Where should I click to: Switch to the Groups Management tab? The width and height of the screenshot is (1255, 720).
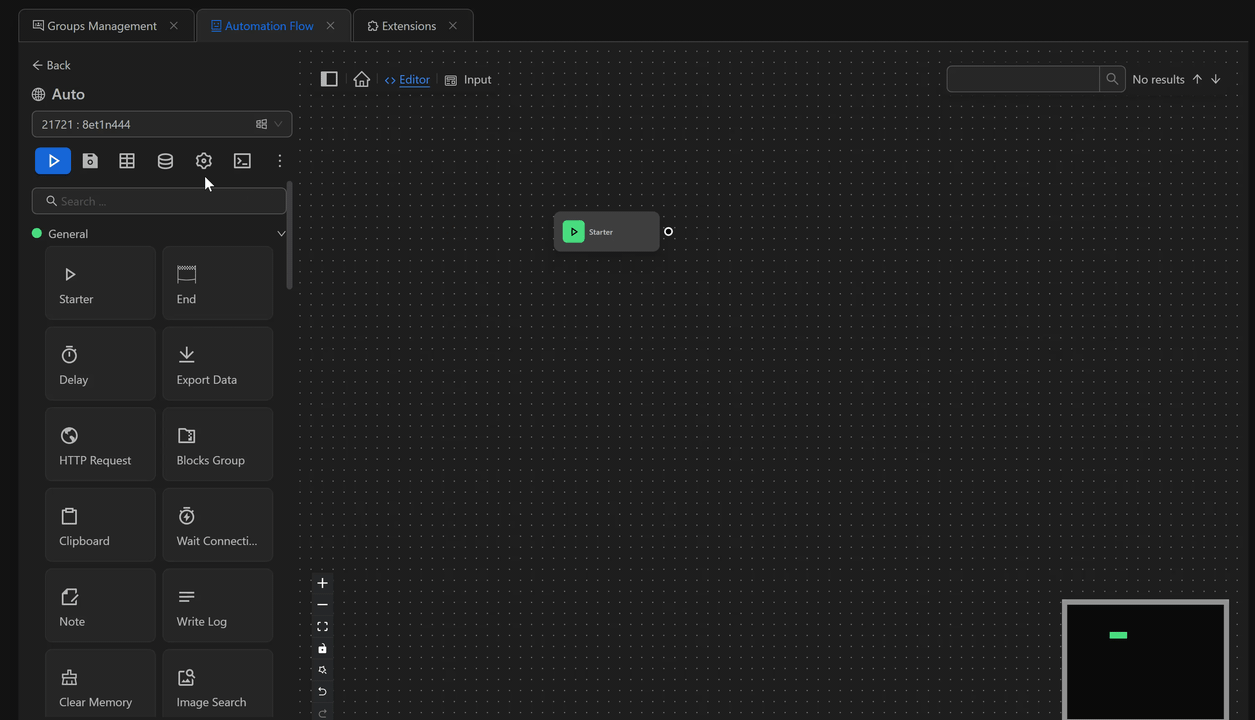[100, 25]
